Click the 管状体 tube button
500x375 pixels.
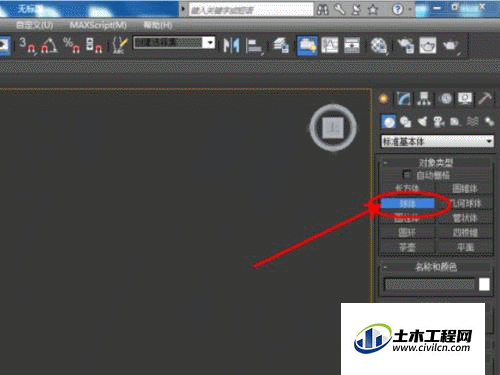[465, 218]
